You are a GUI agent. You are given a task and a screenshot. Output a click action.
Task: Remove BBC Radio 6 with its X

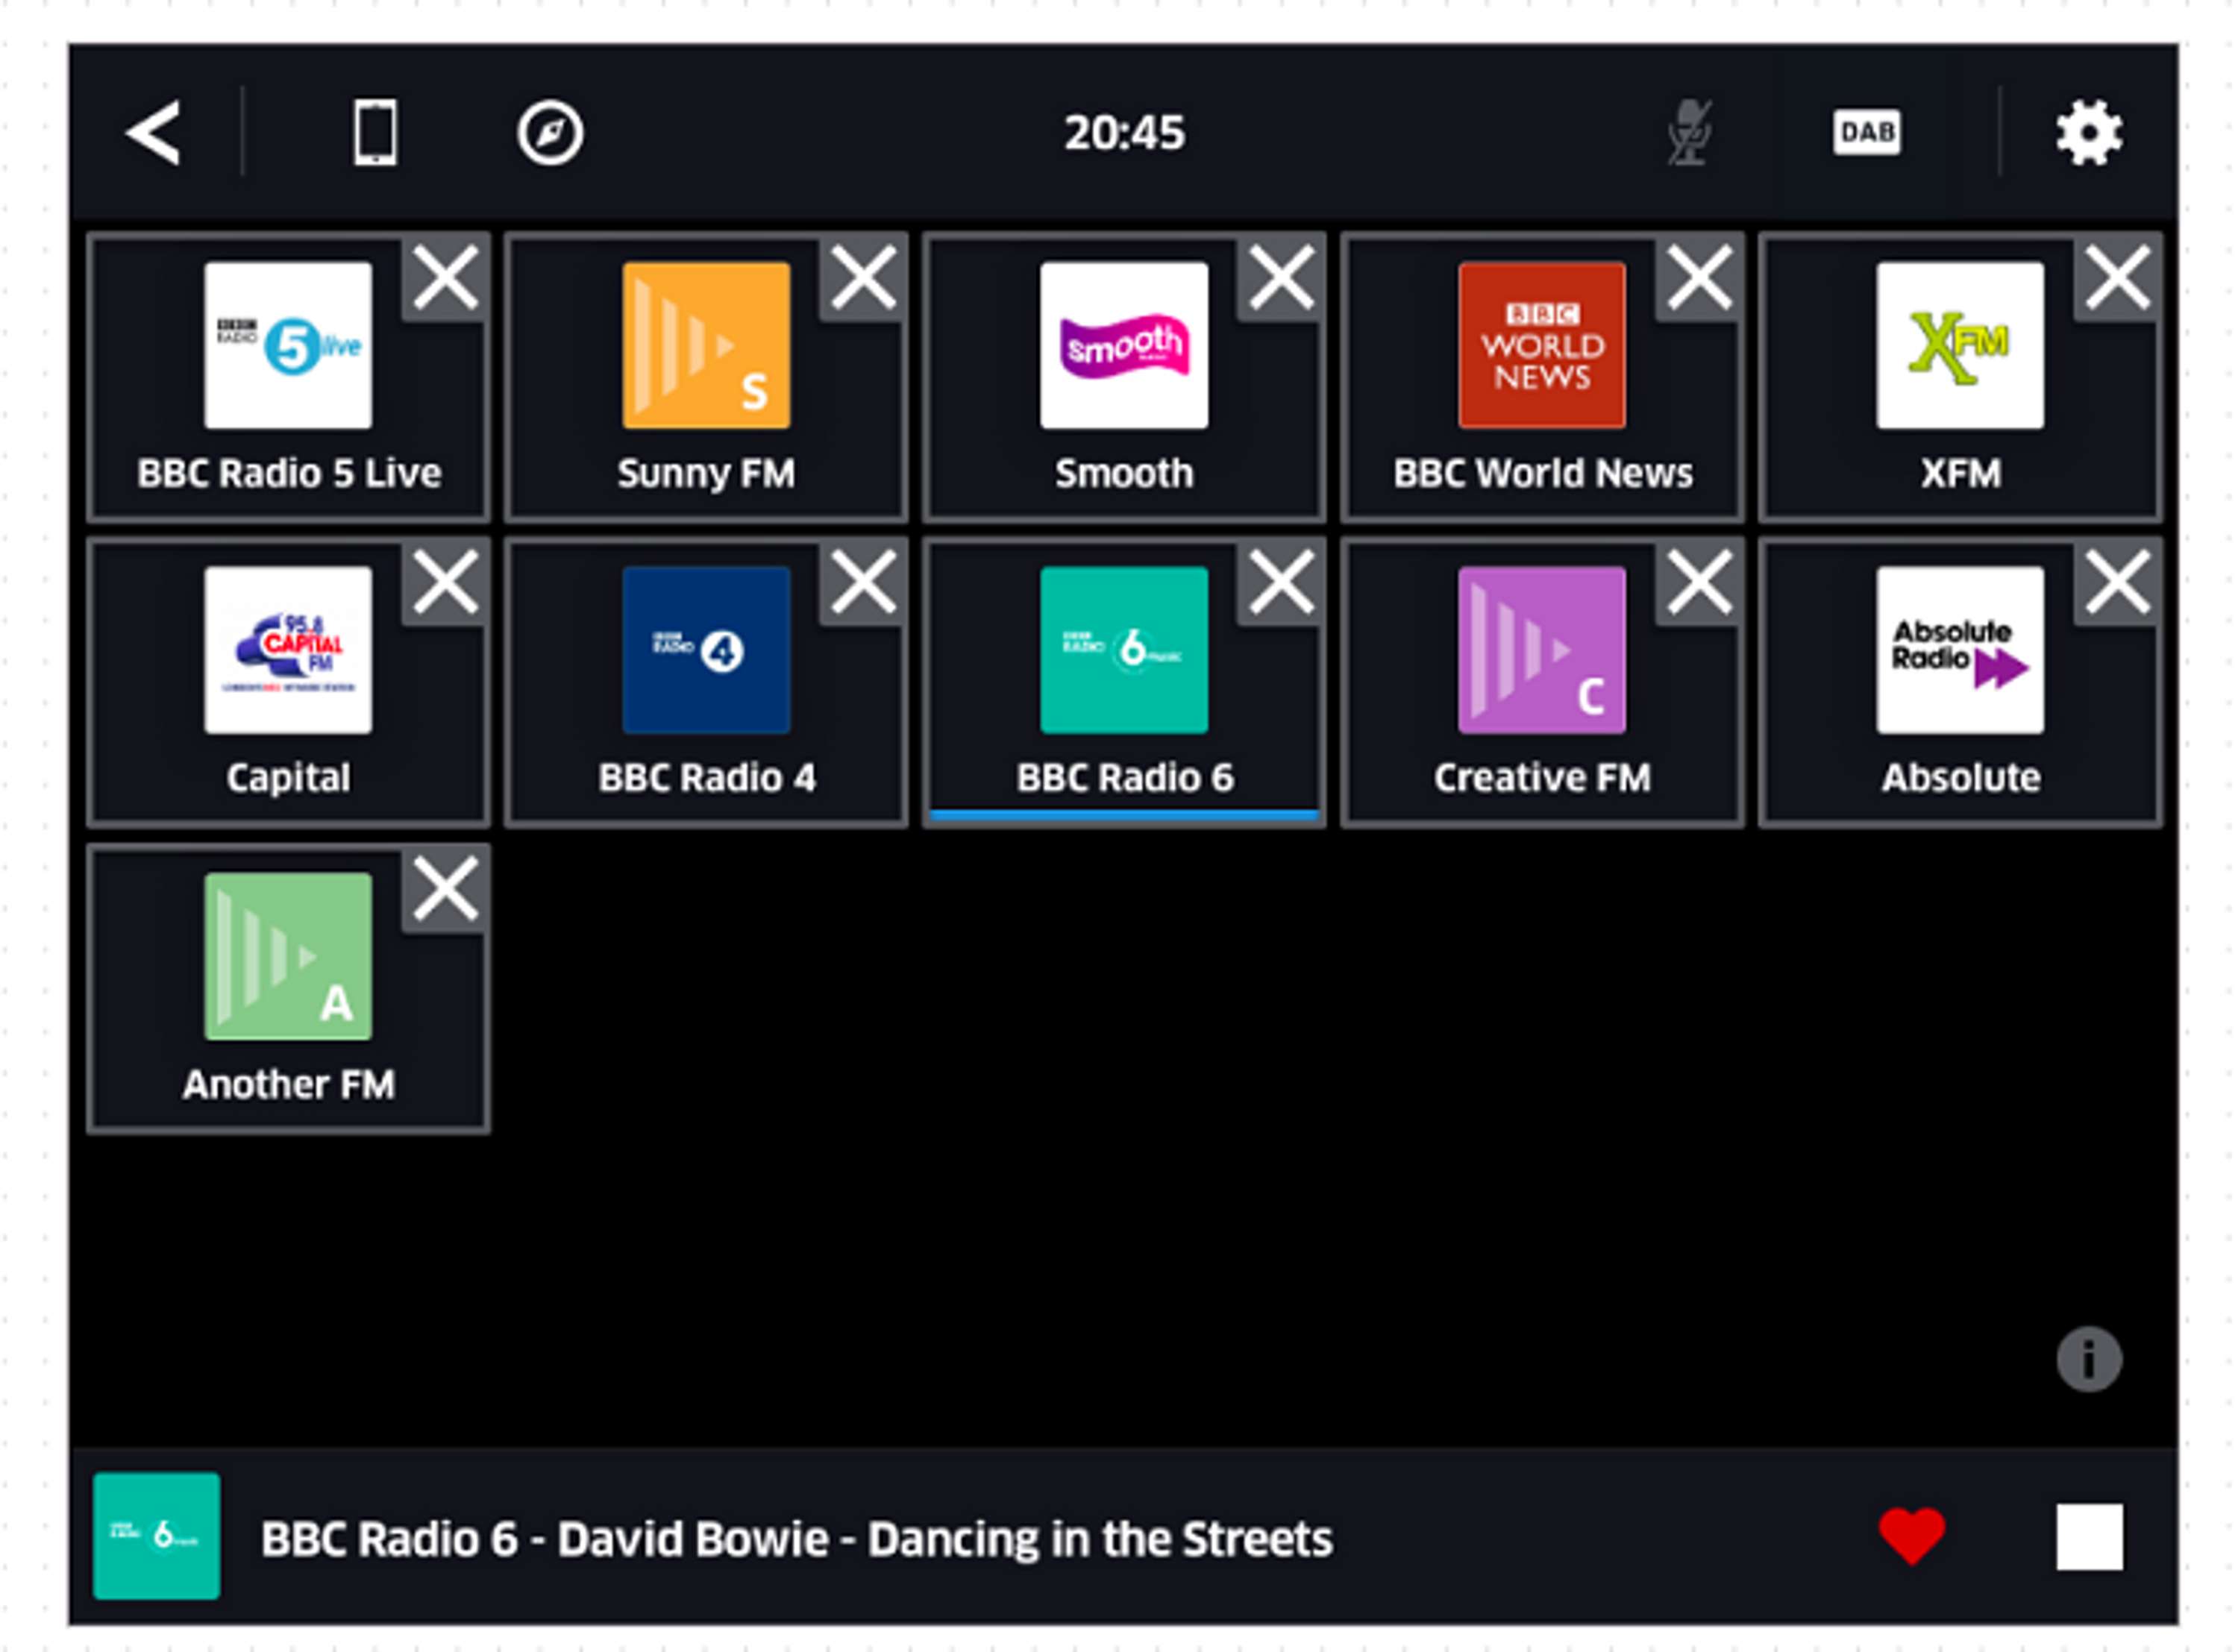coord(1282,583)
